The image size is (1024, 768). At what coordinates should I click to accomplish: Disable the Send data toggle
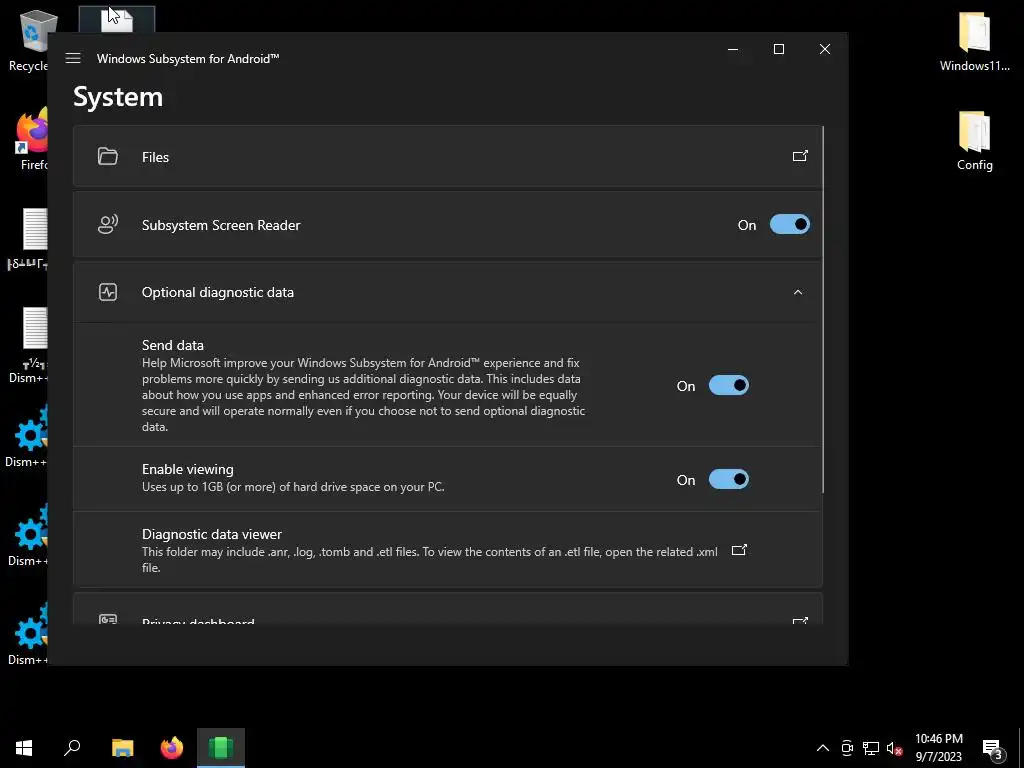[x=729, y=385]
